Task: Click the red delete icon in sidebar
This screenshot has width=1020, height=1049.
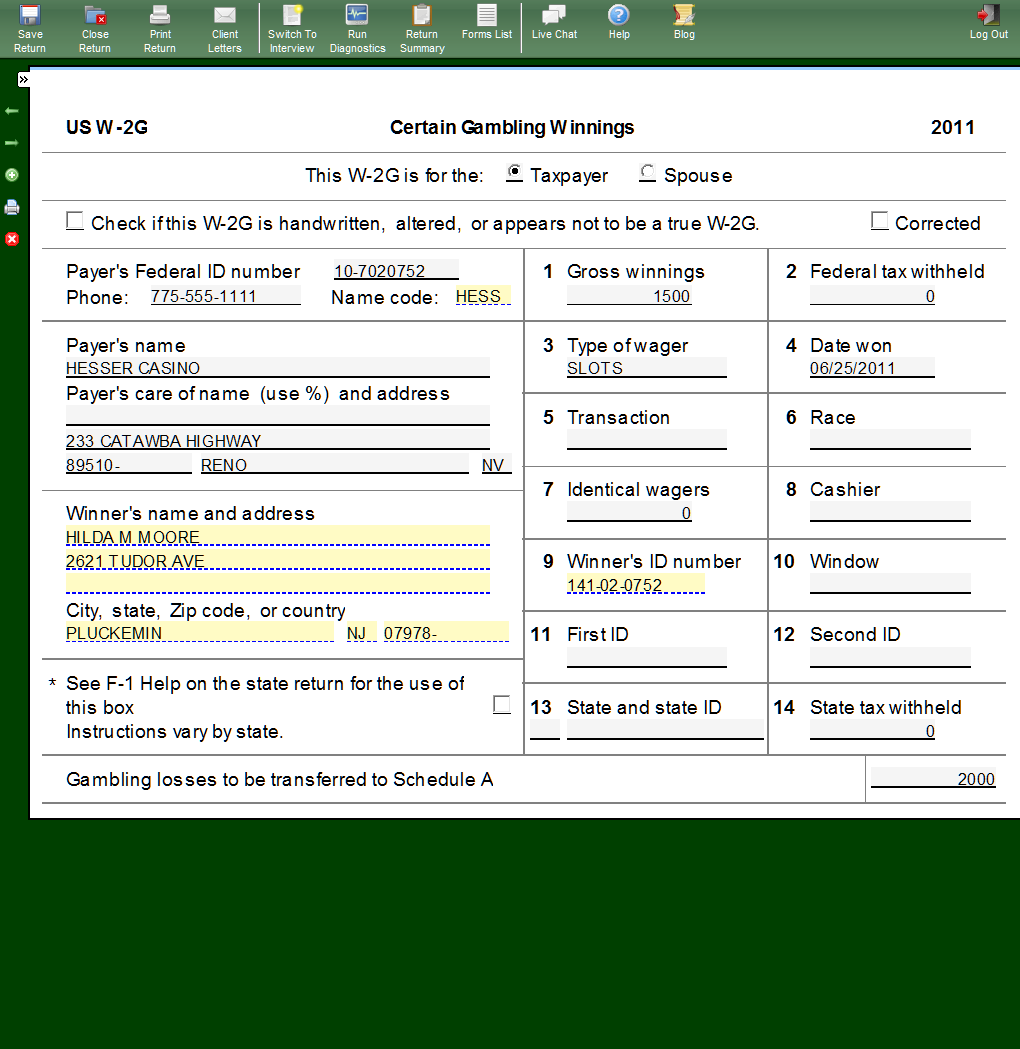Action: pos(12,239)
